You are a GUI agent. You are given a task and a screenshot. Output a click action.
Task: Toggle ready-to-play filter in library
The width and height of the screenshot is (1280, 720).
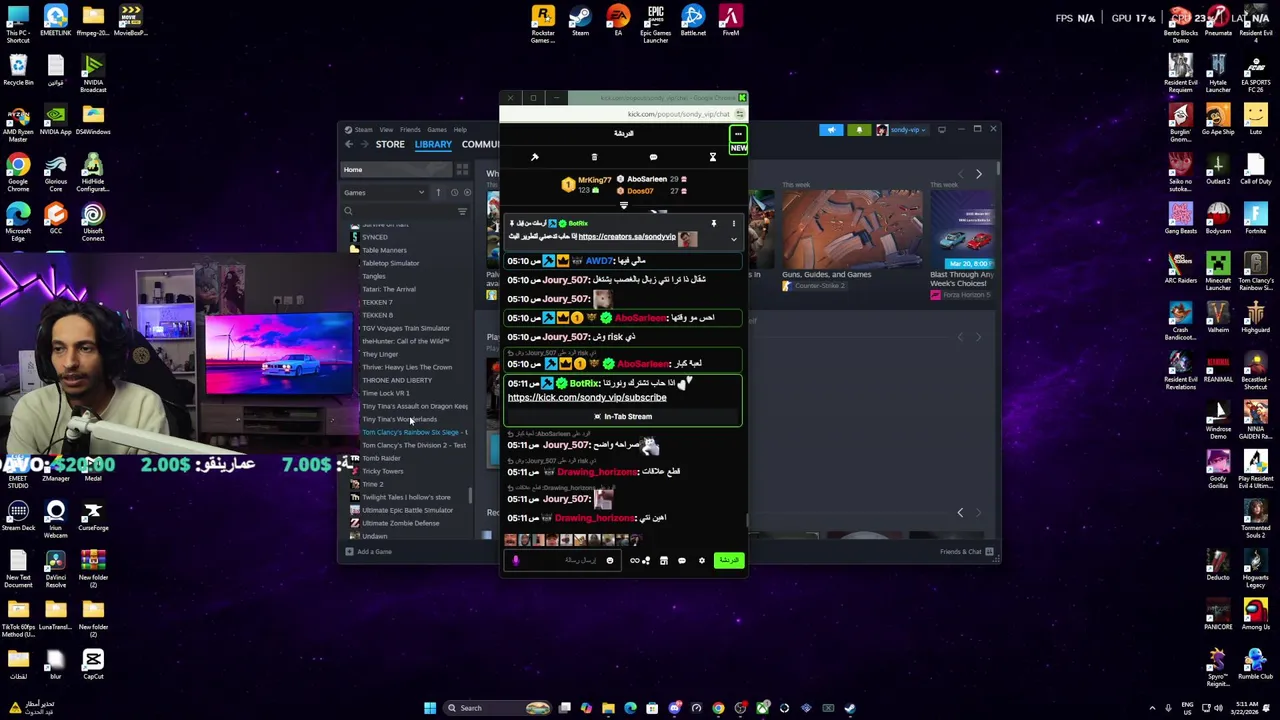click(x=467, y=193)
